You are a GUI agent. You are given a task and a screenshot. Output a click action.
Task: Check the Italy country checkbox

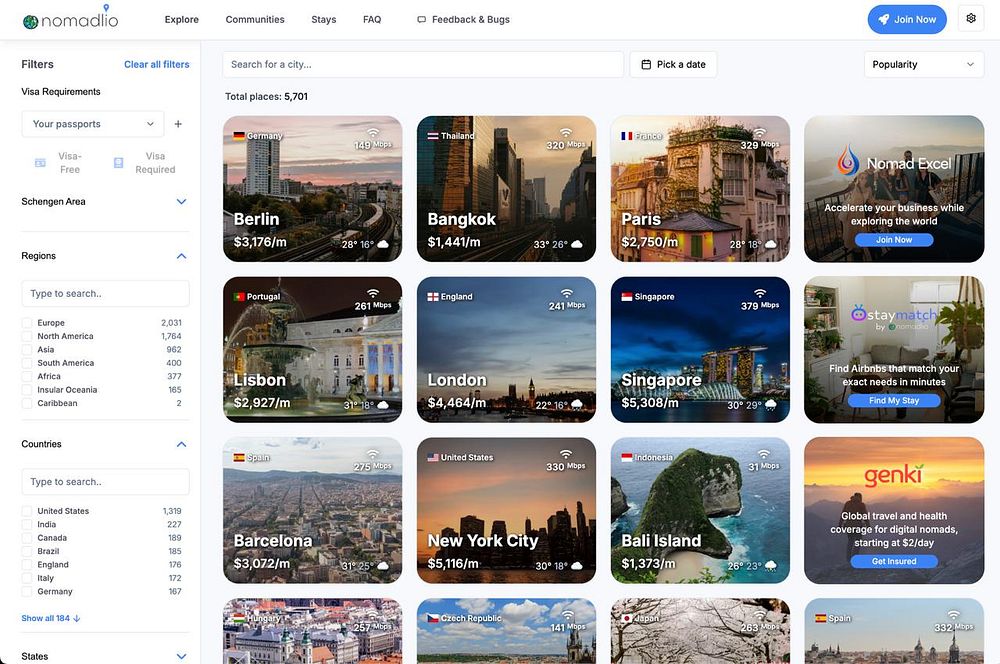(27, 578)
